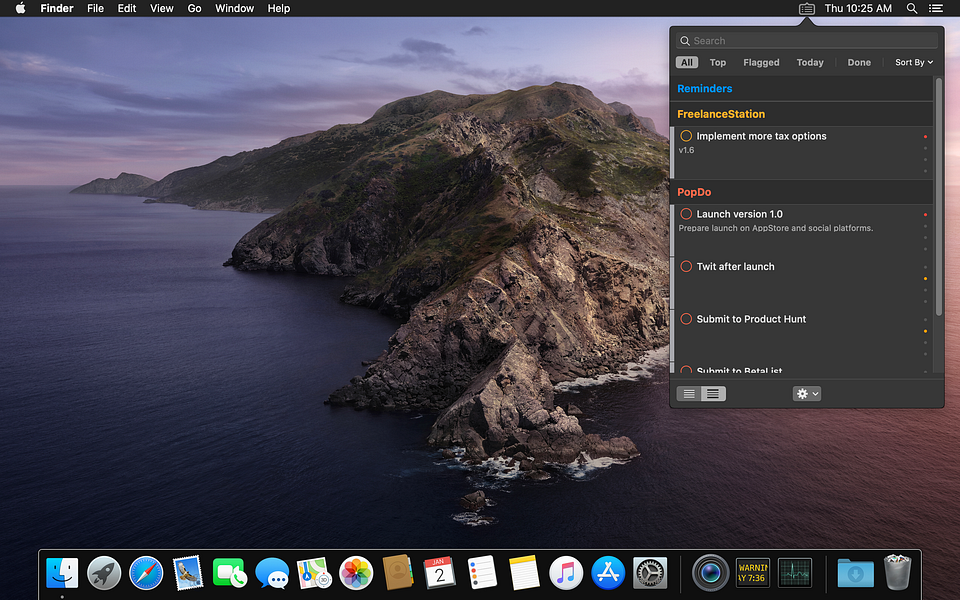960x600 pixels.
Task: Show Flagged tasks tab
Action: (761, 62)
